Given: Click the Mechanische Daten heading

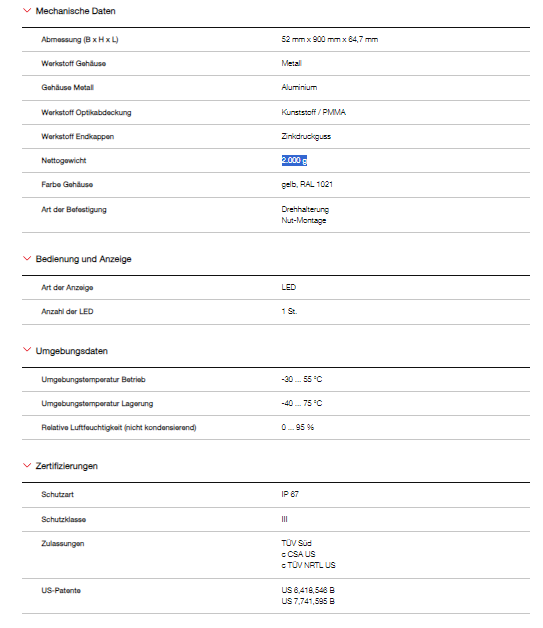Looking at the screenshot, I should (x=75, y=11).
